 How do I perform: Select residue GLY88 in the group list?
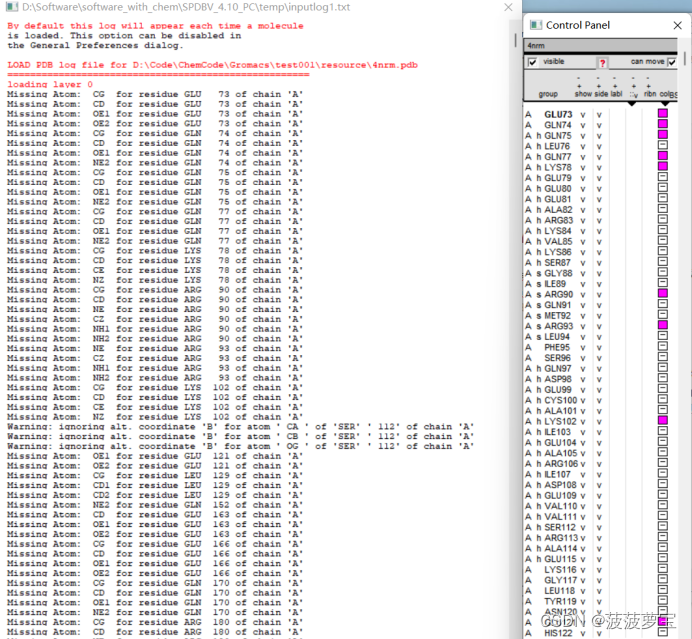tap(558, 274)
